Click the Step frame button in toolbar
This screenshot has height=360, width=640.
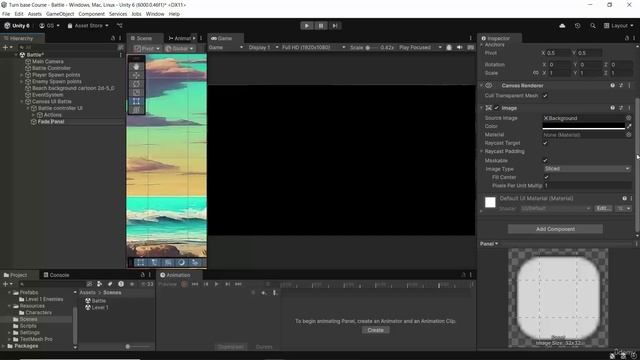tap(335, 26)
